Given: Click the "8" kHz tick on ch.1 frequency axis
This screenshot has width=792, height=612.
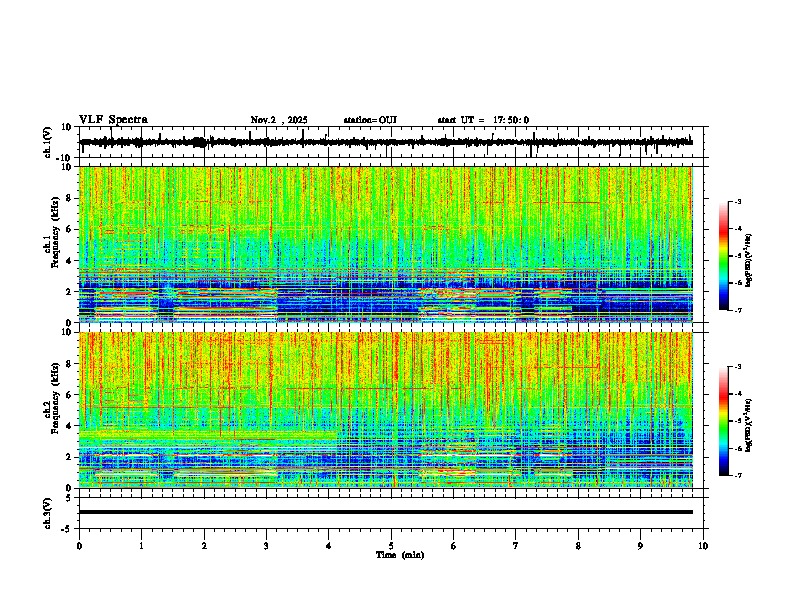Looking at the screenshot, I should click(70, 198).
